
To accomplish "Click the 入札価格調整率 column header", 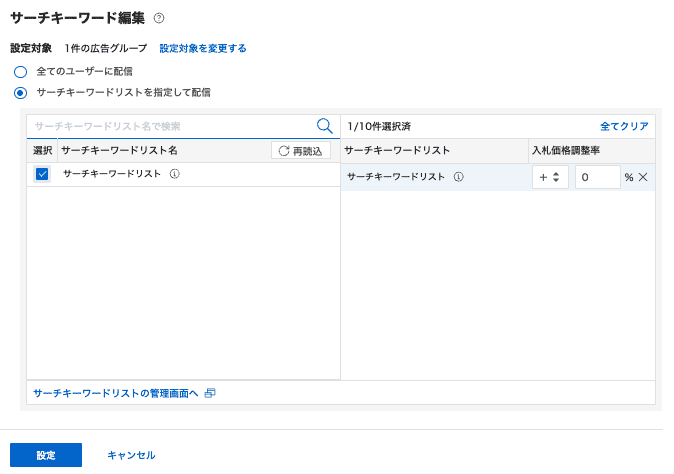I will click(566, 150).
